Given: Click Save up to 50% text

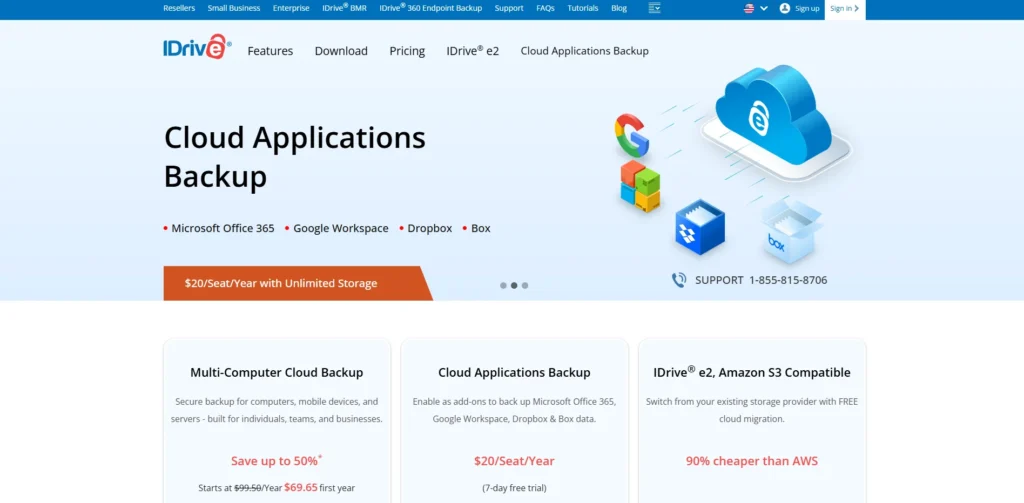Looking at the screenshot, I should pyautogui.click(x=276, y=461).
